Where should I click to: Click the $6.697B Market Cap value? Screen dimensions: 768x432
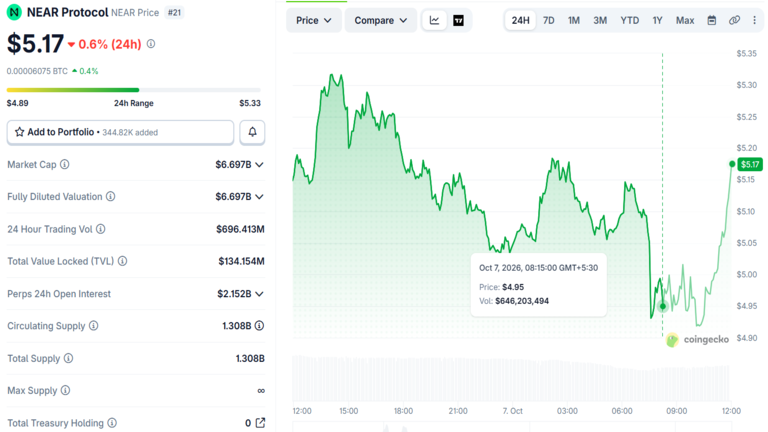pos(233,165)
